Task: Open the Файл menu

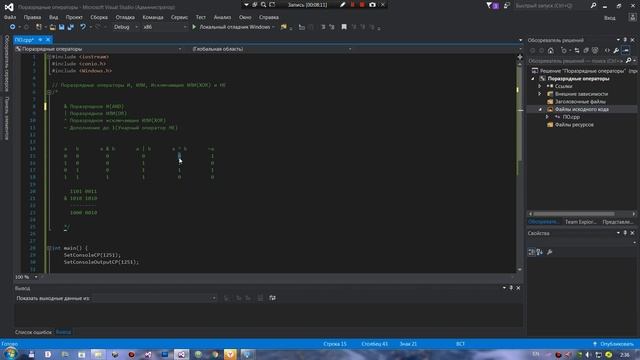Action: pyautogui.click(x=10, y=17)
